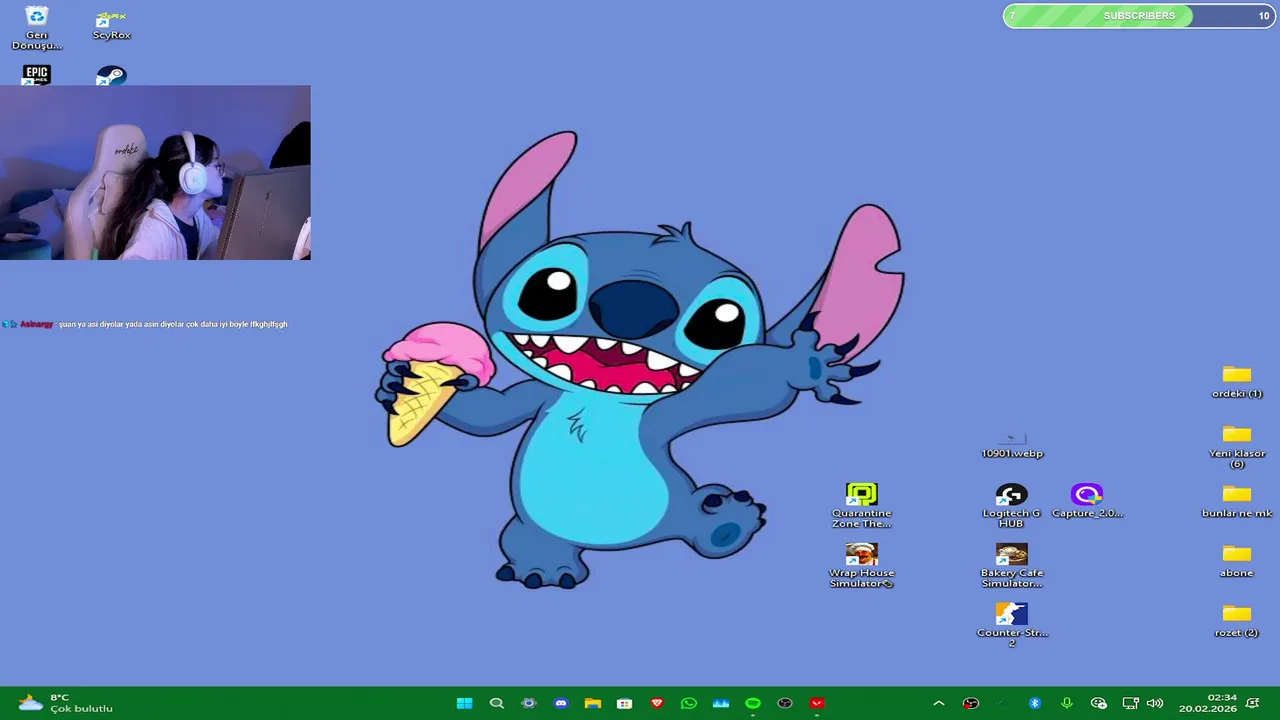Open File Explorer from the taskbar
Screen dimensions: 1280x720
pyautogui.click(x=593, y=703)
